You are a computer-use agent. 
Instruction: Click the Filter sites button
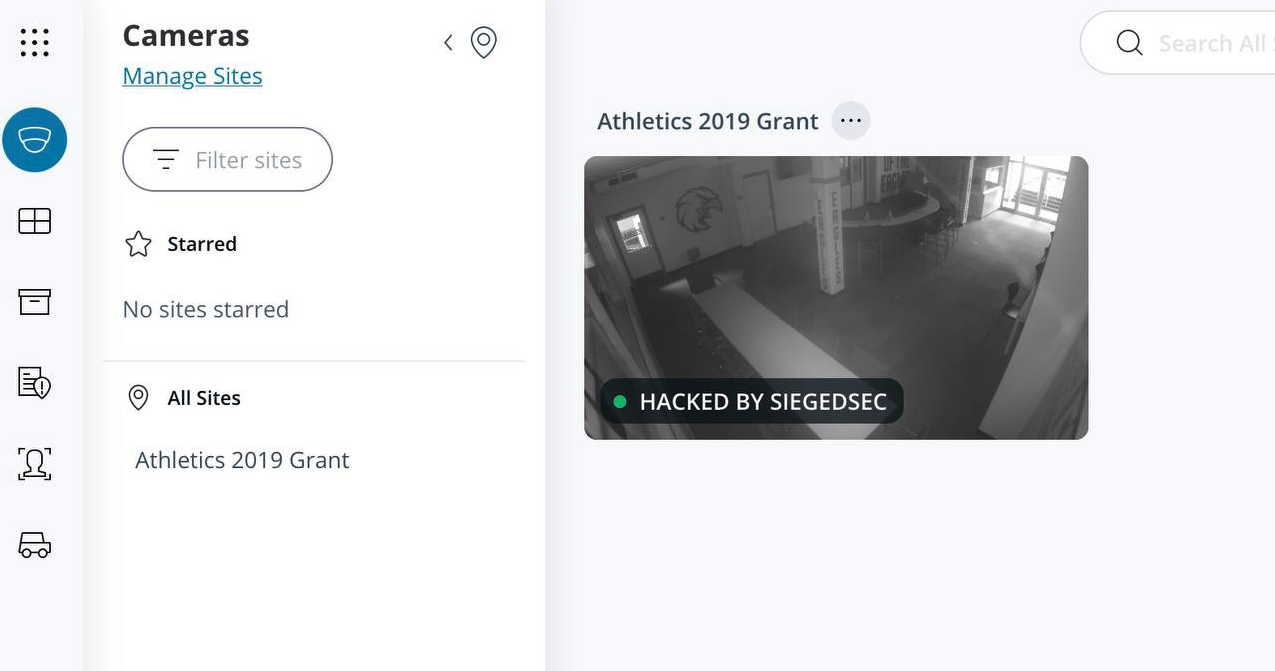pyautogui.click(x=227, y=160)
